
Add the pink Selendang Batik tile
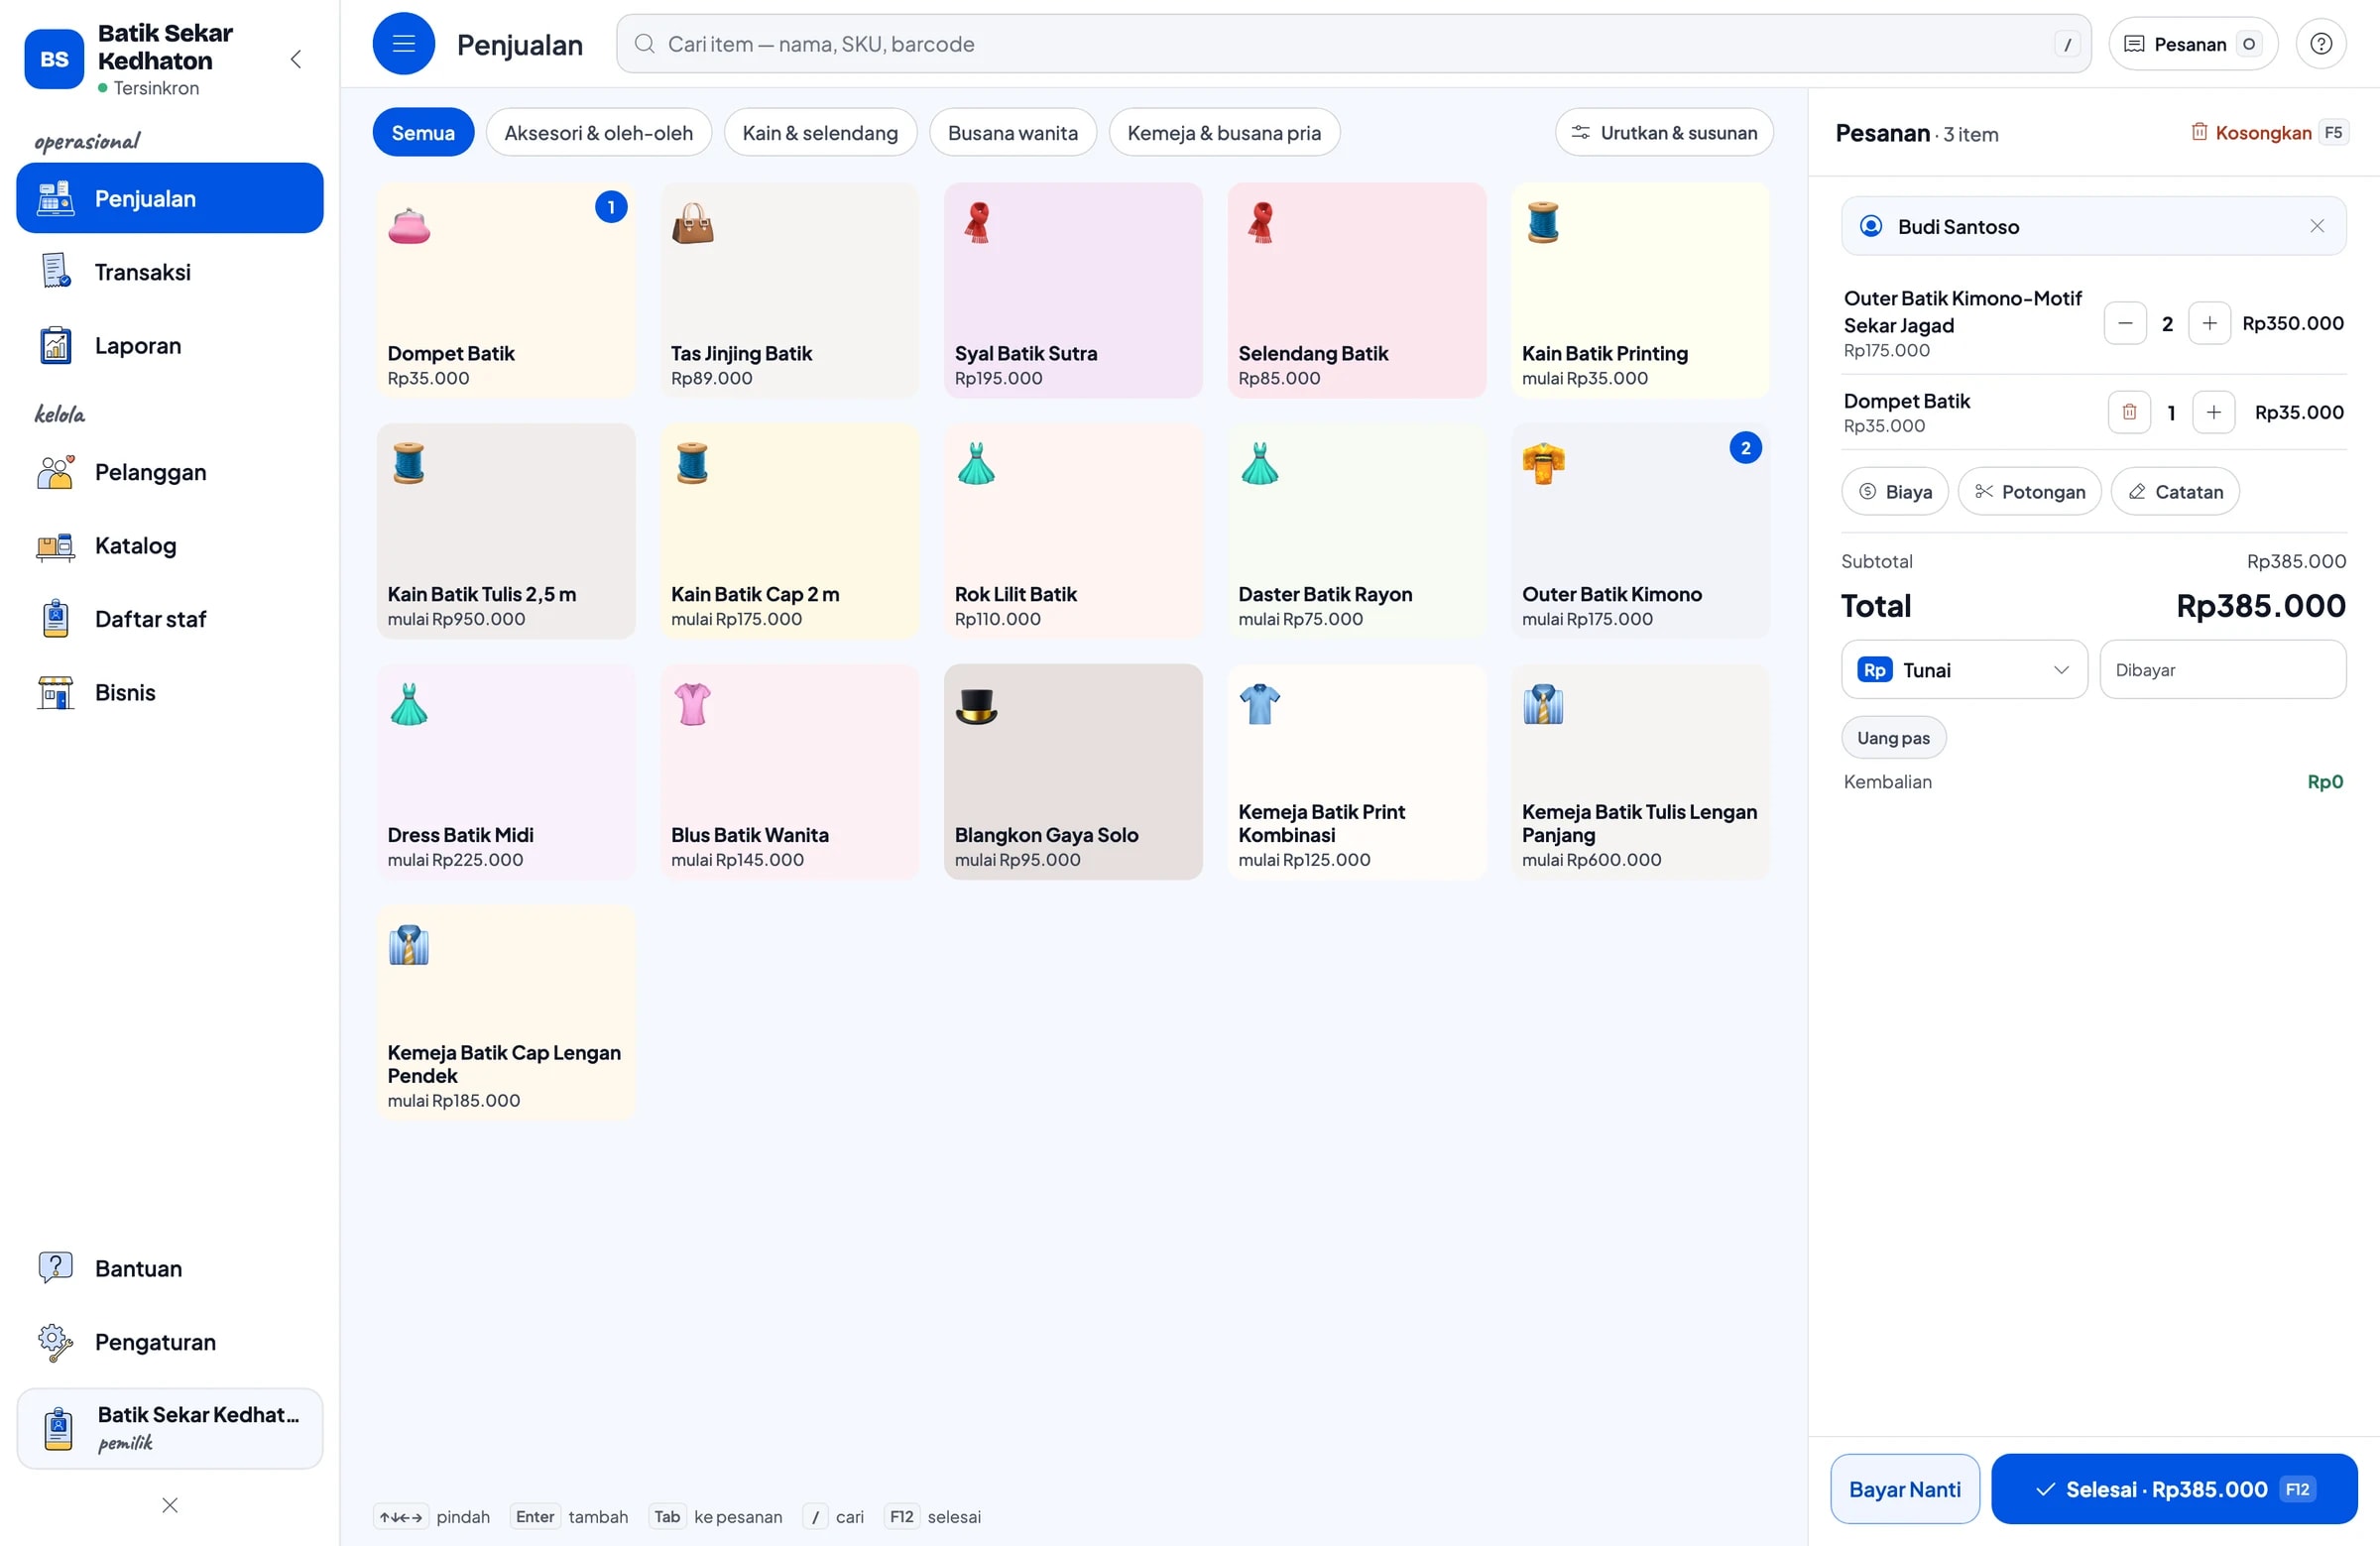click(1356, 291)
